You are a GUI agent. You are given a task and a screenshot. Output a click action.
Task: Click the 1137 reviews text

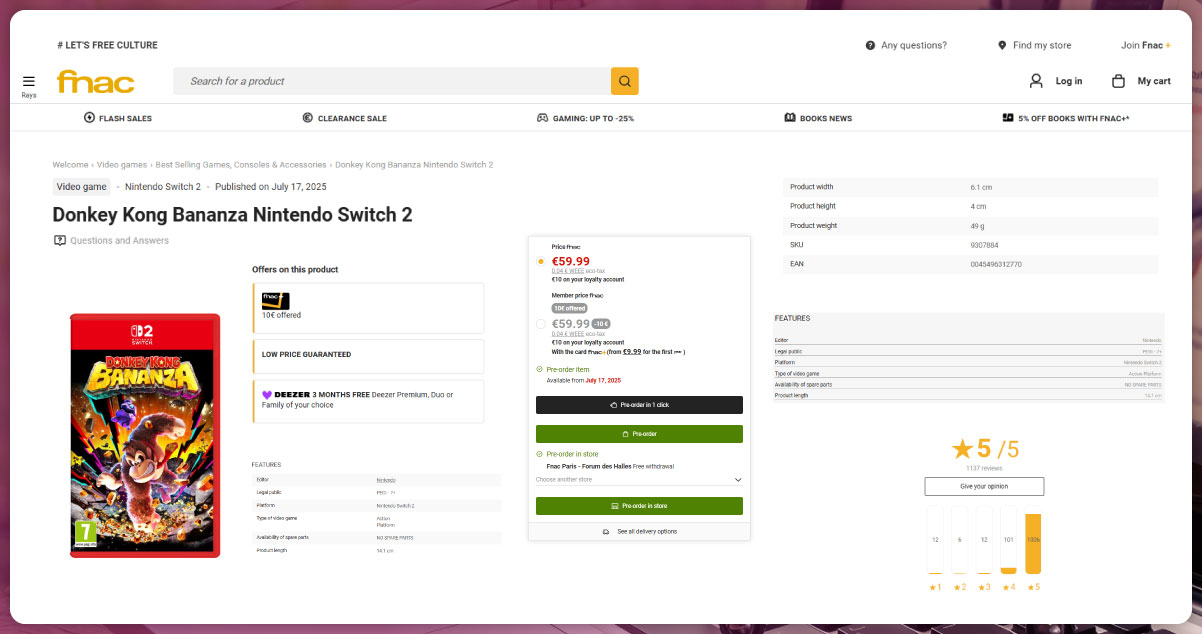[984, 468]
